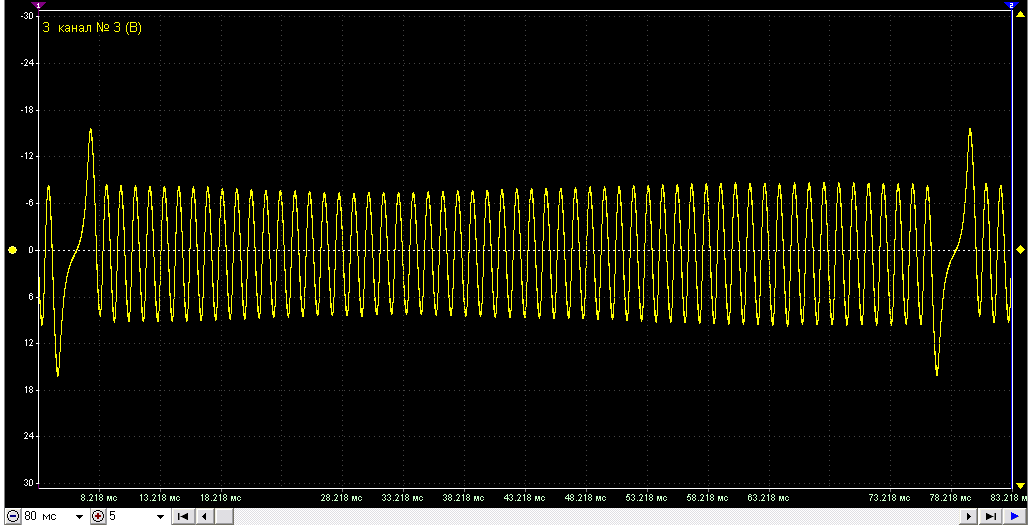Viewport: 1029px width, 525px height.
Task: Click the yellow down triangle in the bottom-right corner
Action: 1020,485
